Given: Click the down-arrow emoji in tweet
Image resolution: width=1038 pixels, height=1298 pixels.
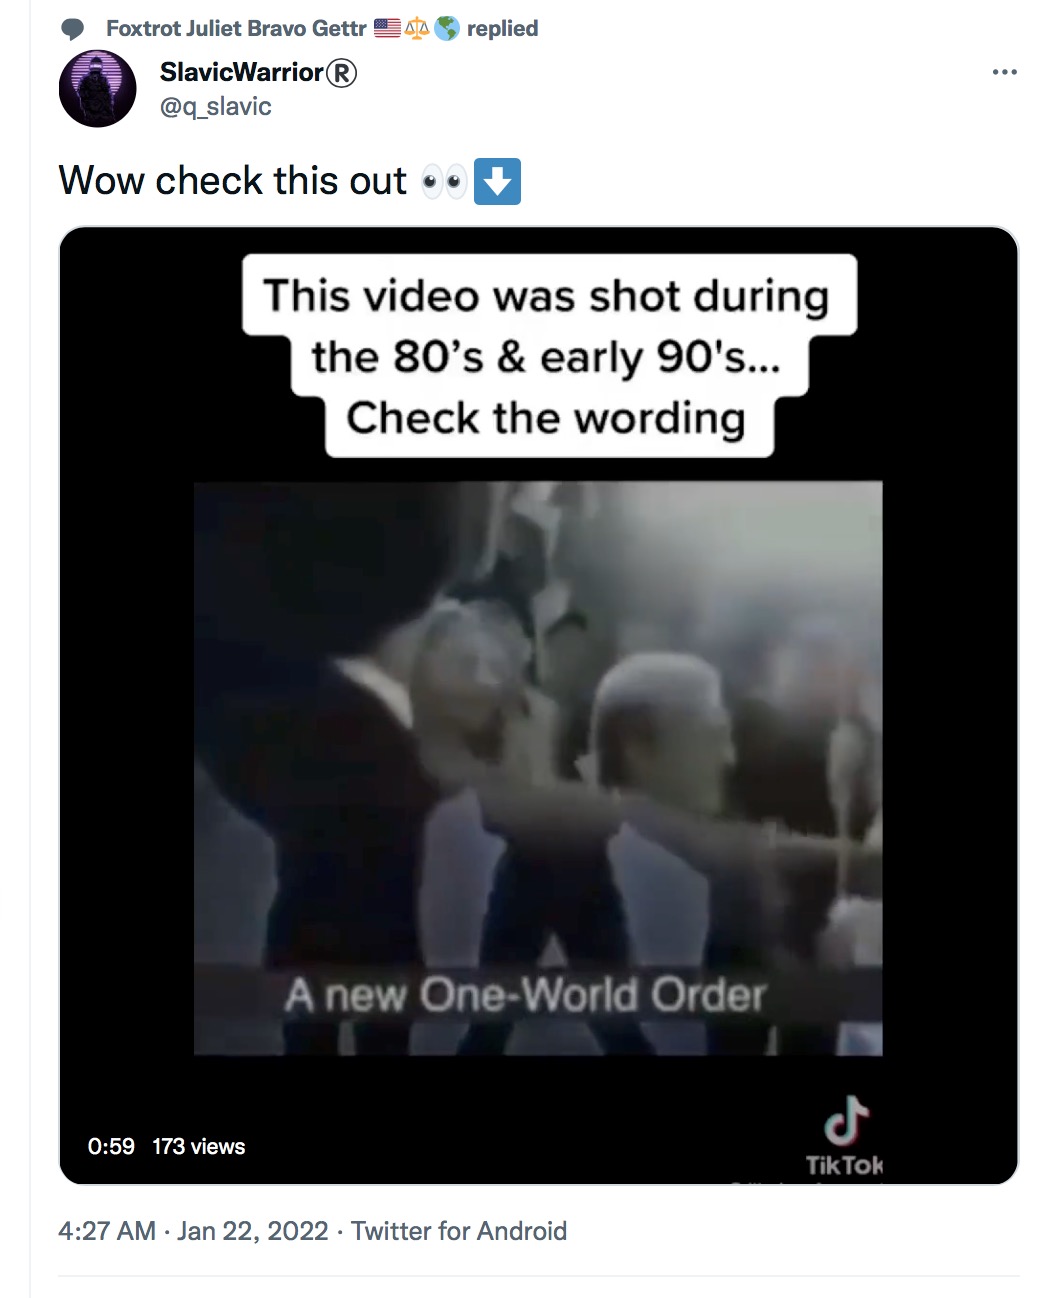Looking at the screenshot, I should click(x=497, y=181).
